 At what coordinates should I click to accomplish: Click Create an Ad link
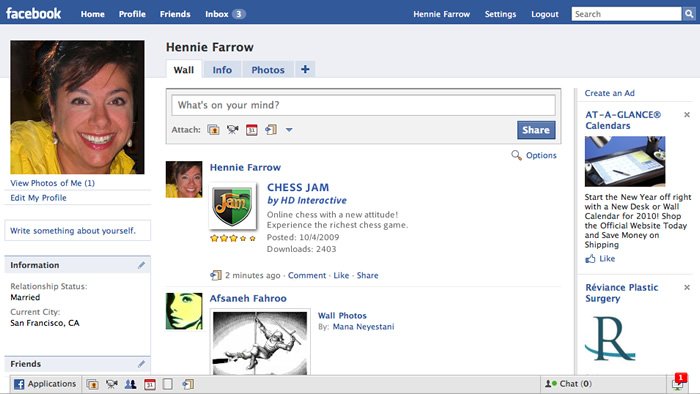pyautogui.click(x=609, y=93)
